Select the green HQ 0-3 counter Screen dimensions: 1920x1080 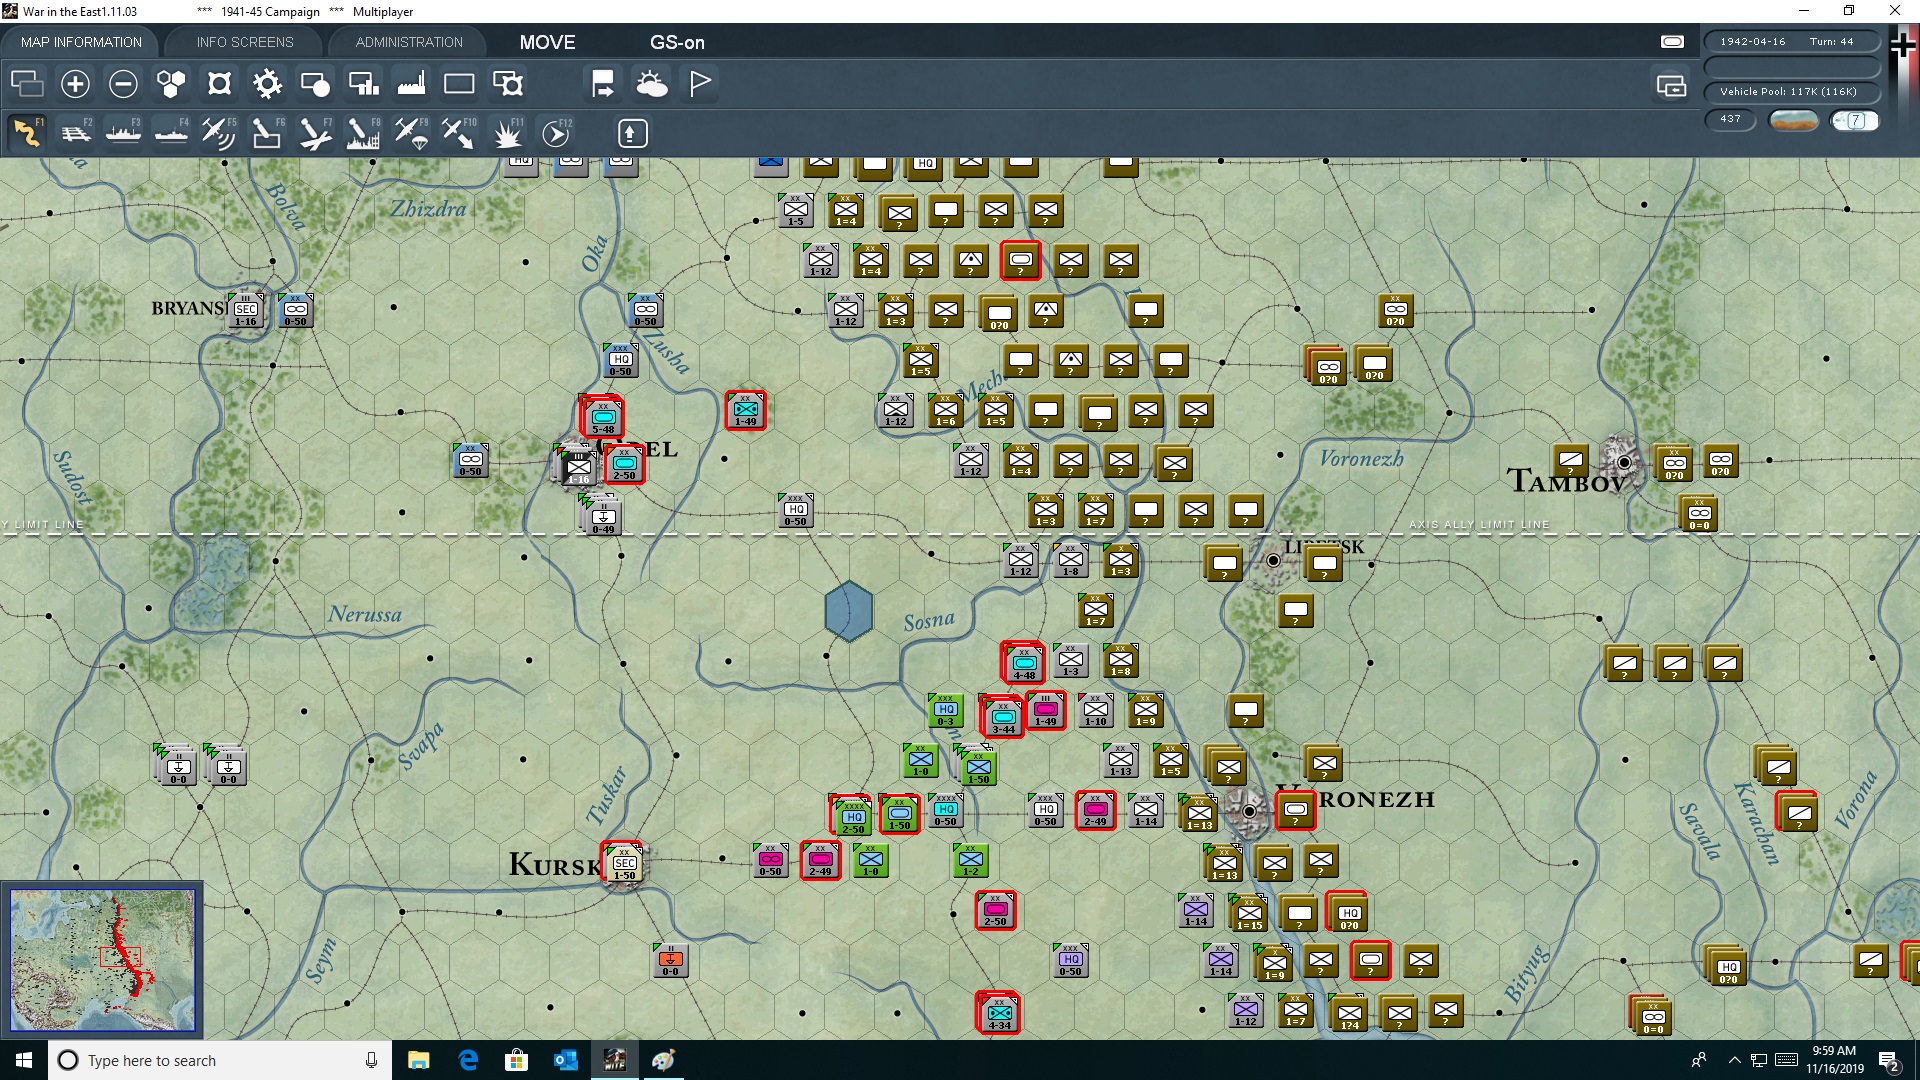pyautogui.click(x=945, y=710)
